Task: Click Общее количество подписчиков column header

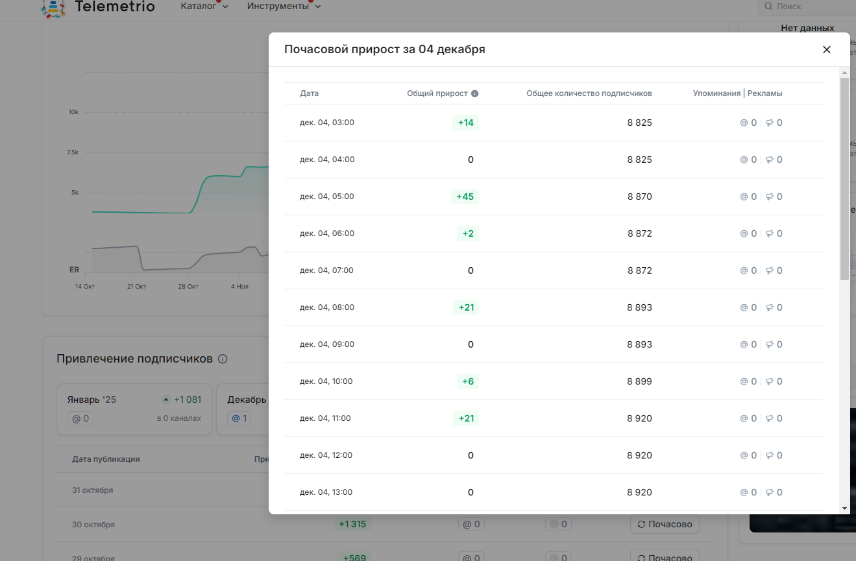Action: [x=589, y=93]
